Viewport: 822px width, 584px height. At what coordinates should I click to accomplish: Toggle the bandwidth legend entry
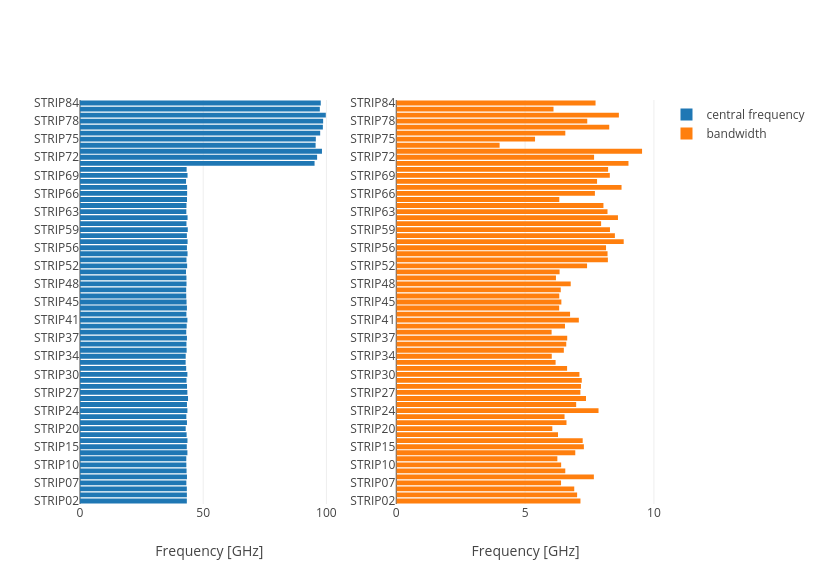coord(736,133)
